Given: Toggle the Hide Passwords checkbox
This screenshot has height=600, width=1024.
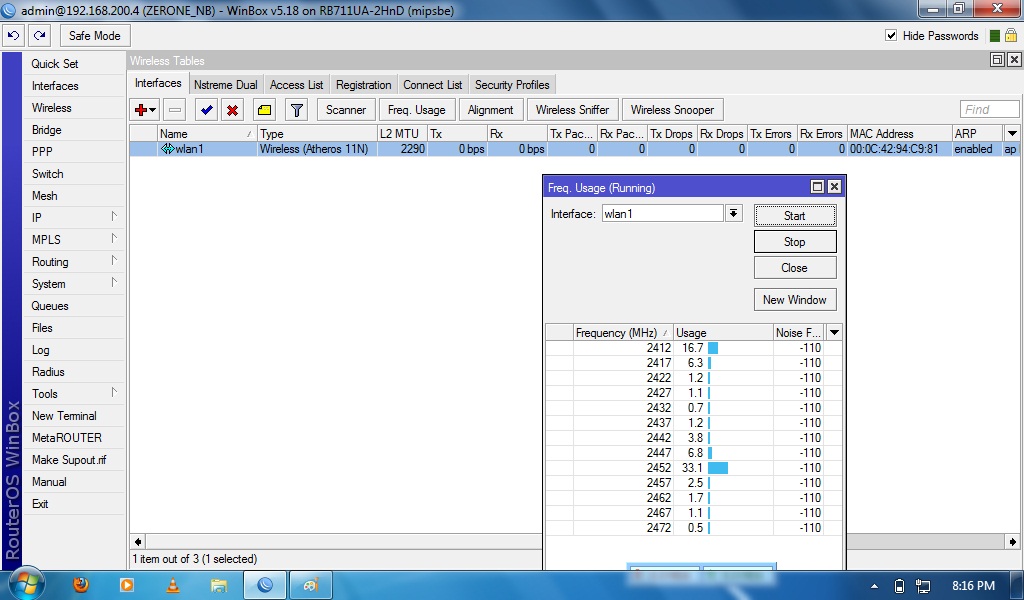Looking at the screenshot, I should (891, 35).
